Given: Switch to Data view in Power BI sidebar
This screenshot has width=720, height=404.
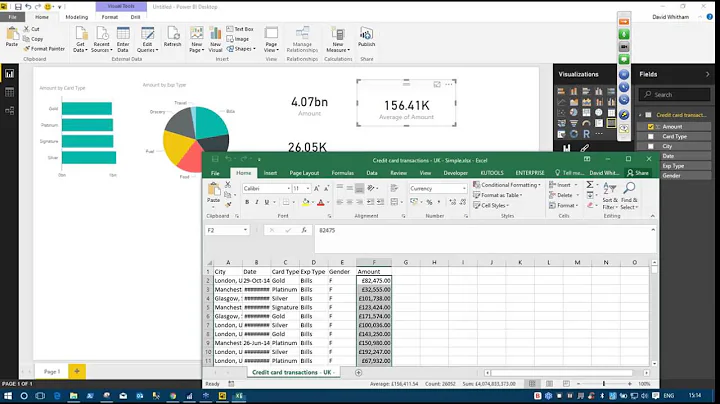Looking at the screenshot, I should tap(9, 92).
